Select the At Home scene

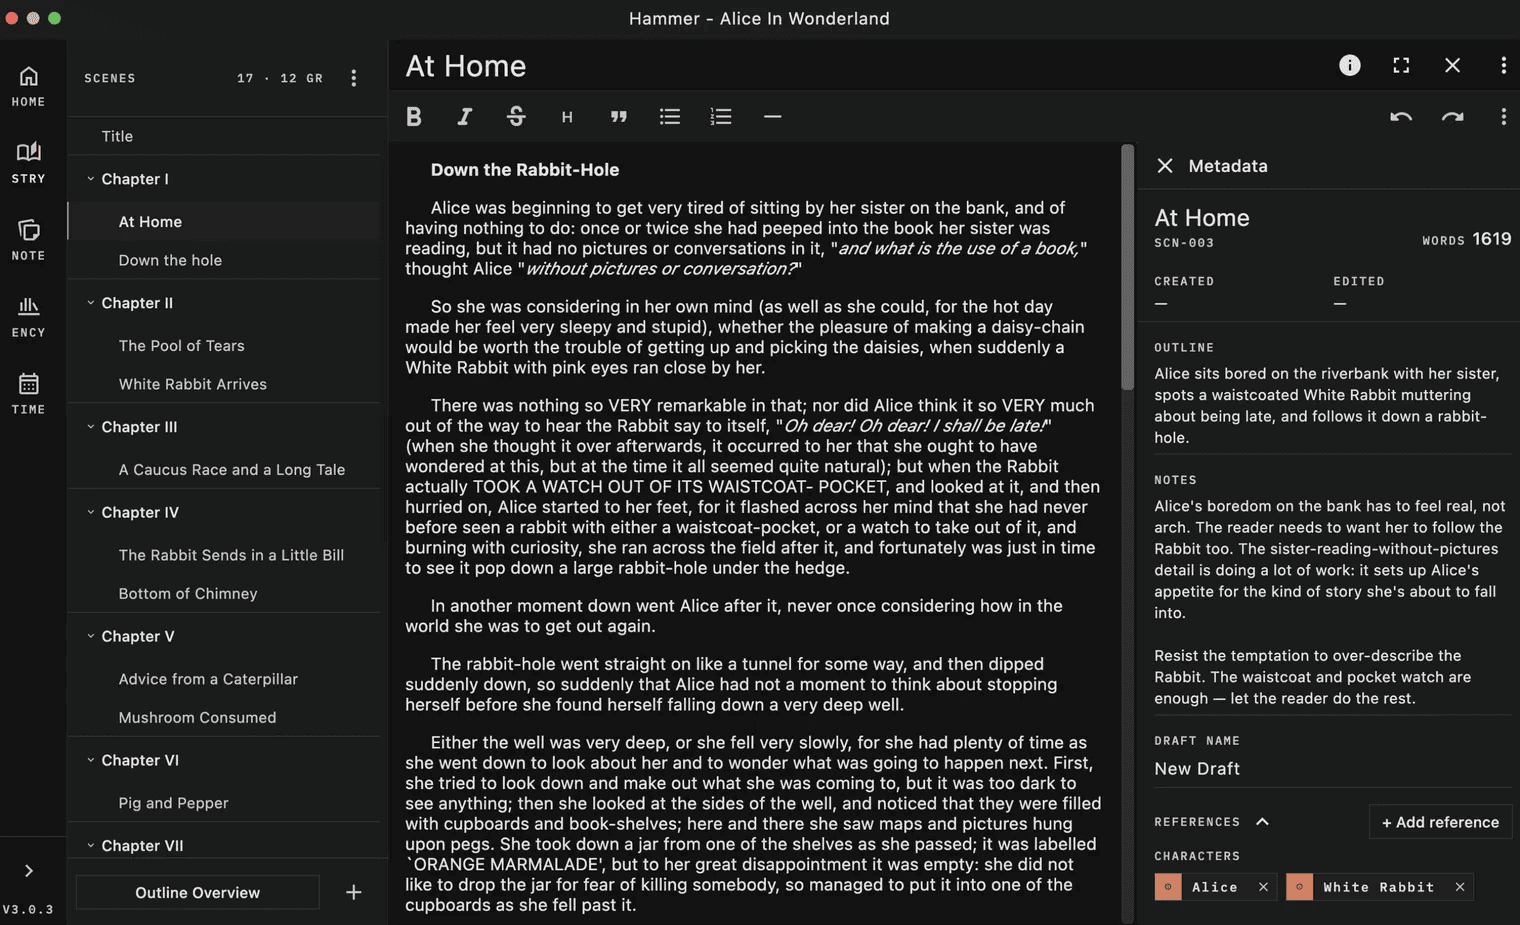coord(225,222)
